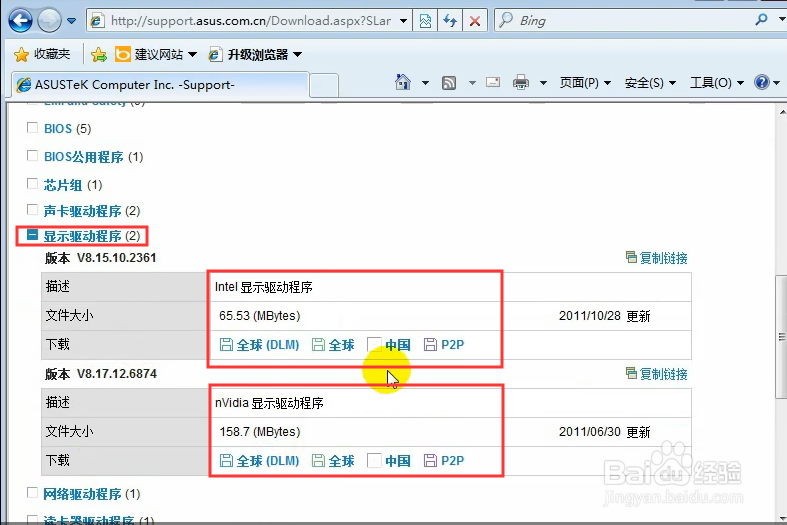Expand the Home button dropdown arrow
Image resolution: width=787 pixels, height=525 pixels.
(x=425, y=82)
